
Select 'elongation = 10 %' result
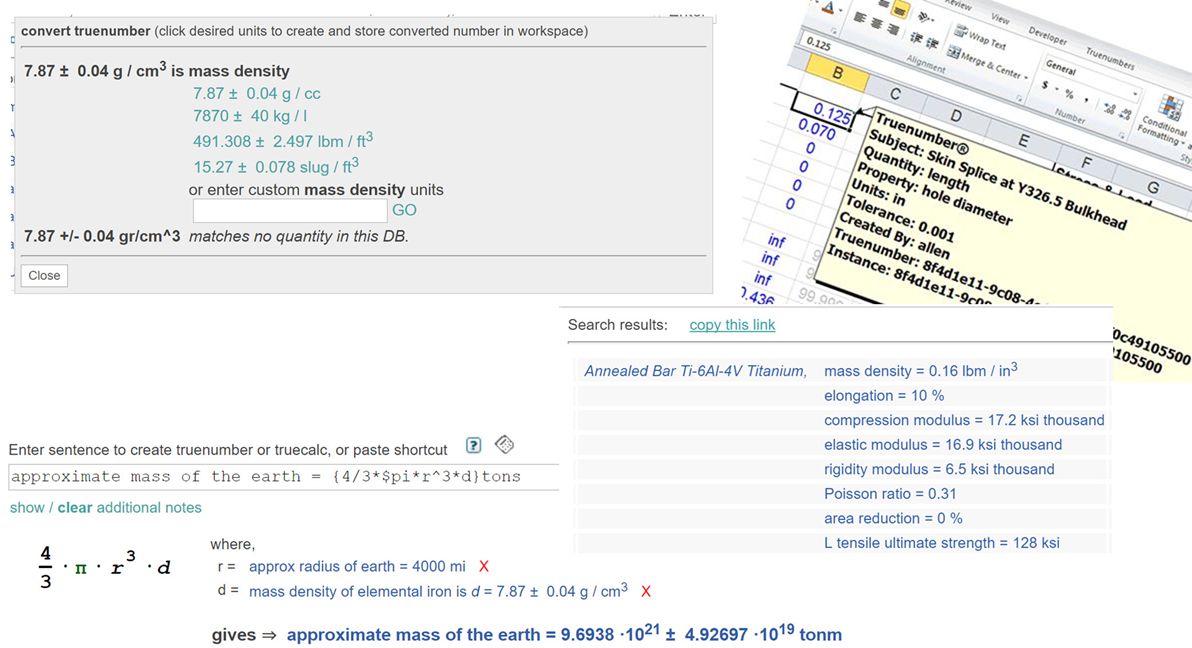click(884, 395)
